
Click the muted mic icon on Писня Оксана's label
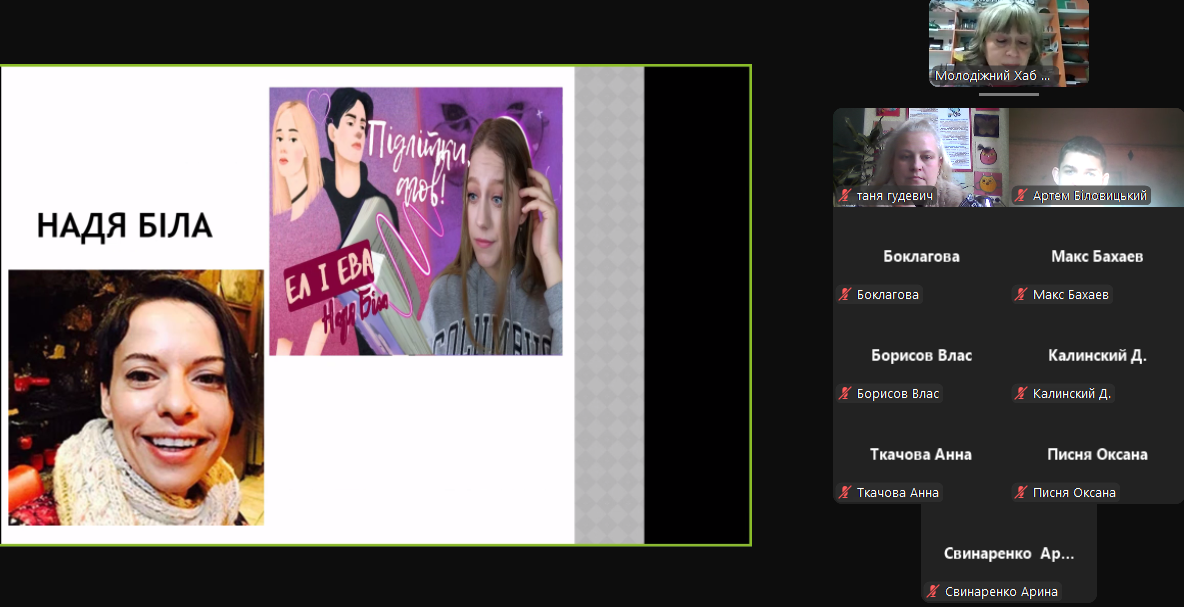click(1021, 493)
